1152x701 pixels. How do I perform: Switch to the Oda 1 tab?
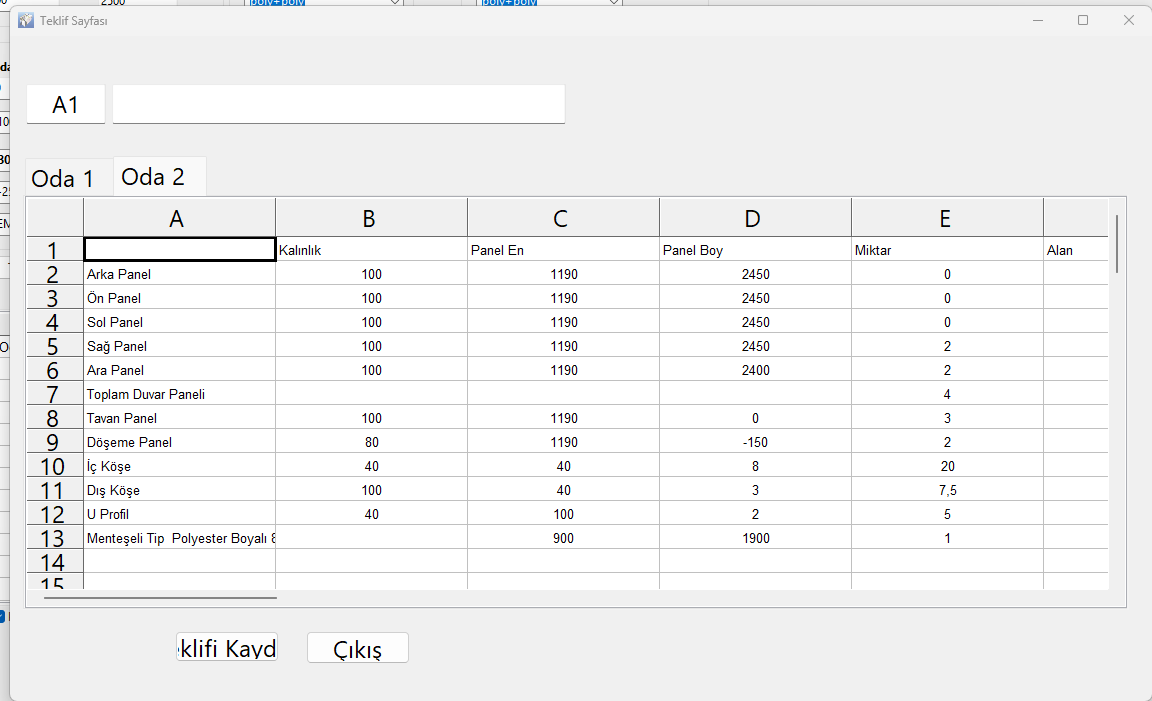click(62, 177)
